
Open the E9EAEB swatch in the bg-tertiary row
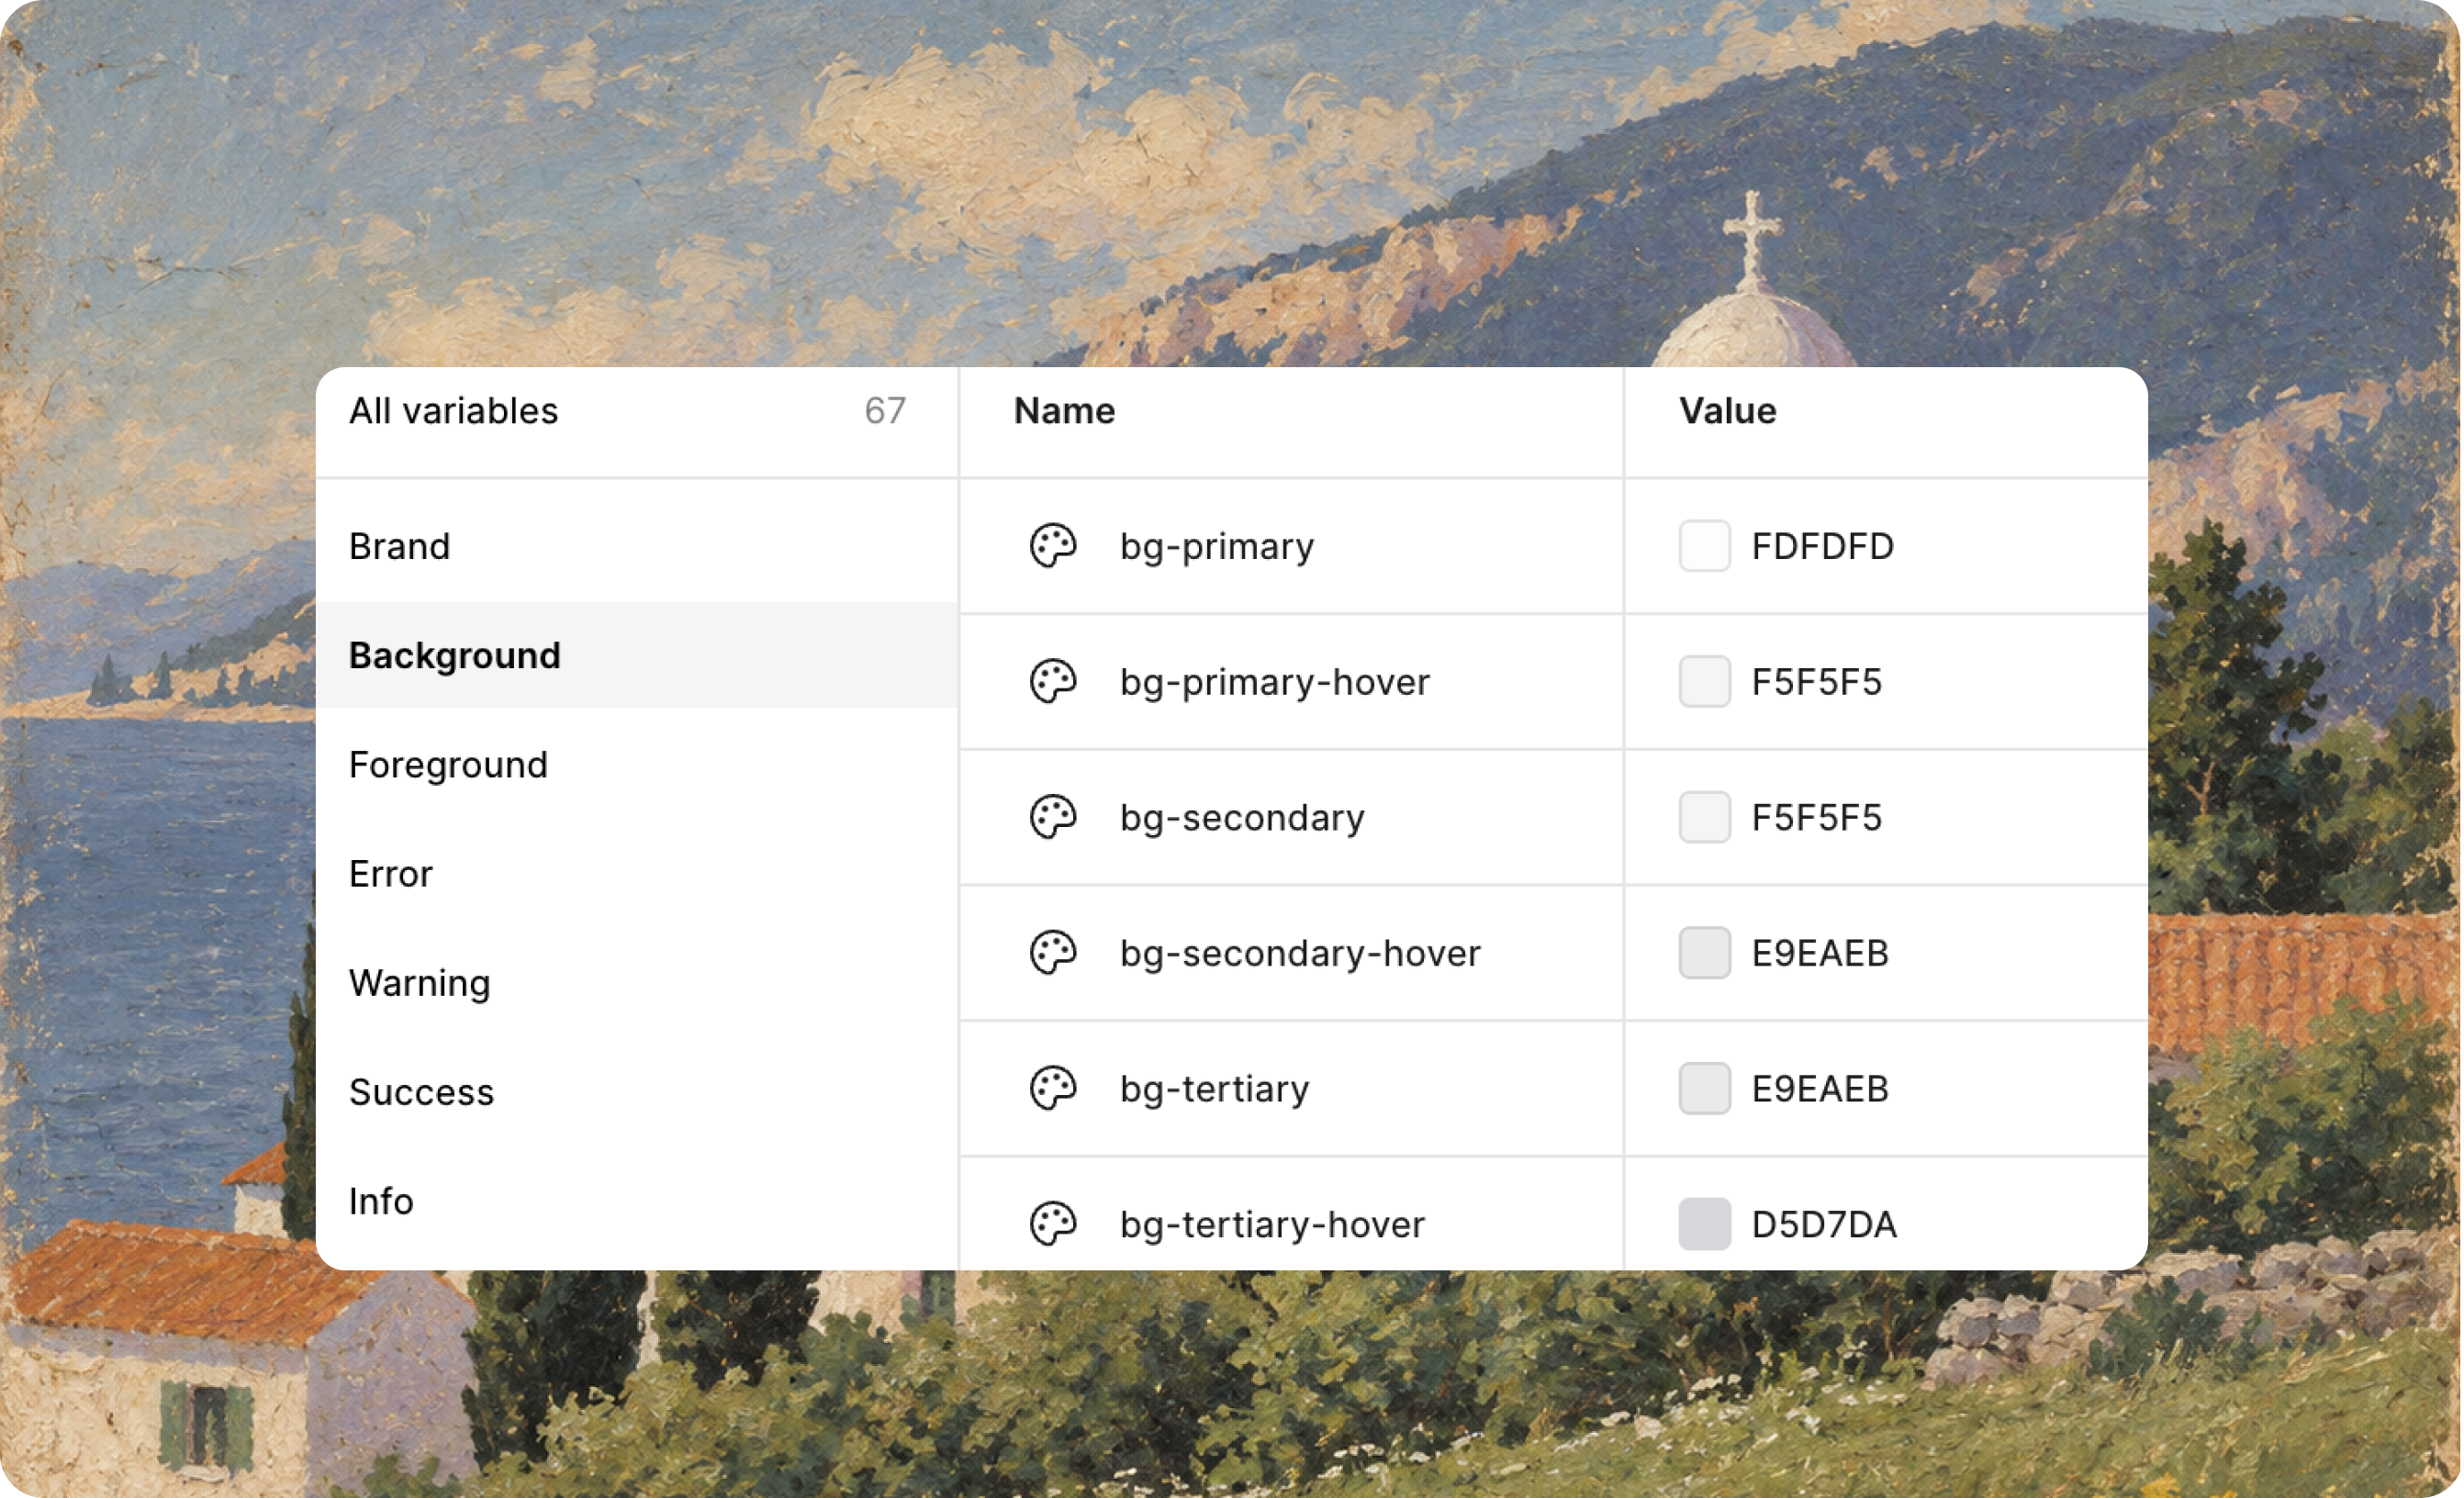click(x=1705, y=1088)
